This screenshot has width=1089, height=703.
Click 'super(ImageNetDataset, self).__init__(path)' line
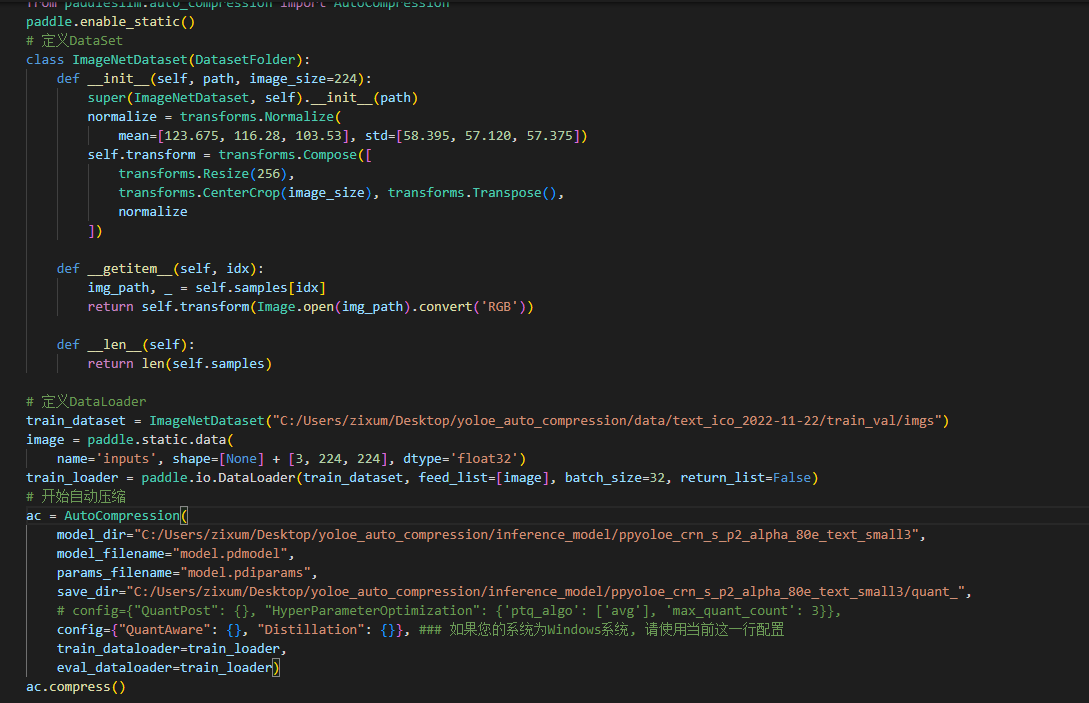(x=253, y=98)
